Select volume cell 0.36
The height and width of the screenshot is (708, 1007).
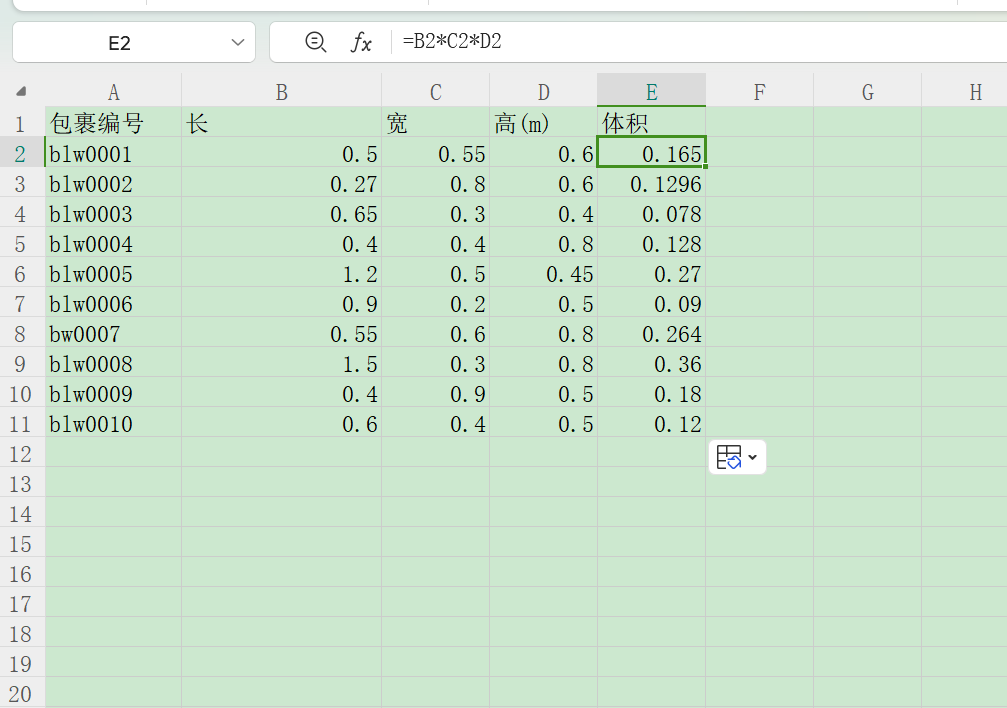[x=651, y=362]
